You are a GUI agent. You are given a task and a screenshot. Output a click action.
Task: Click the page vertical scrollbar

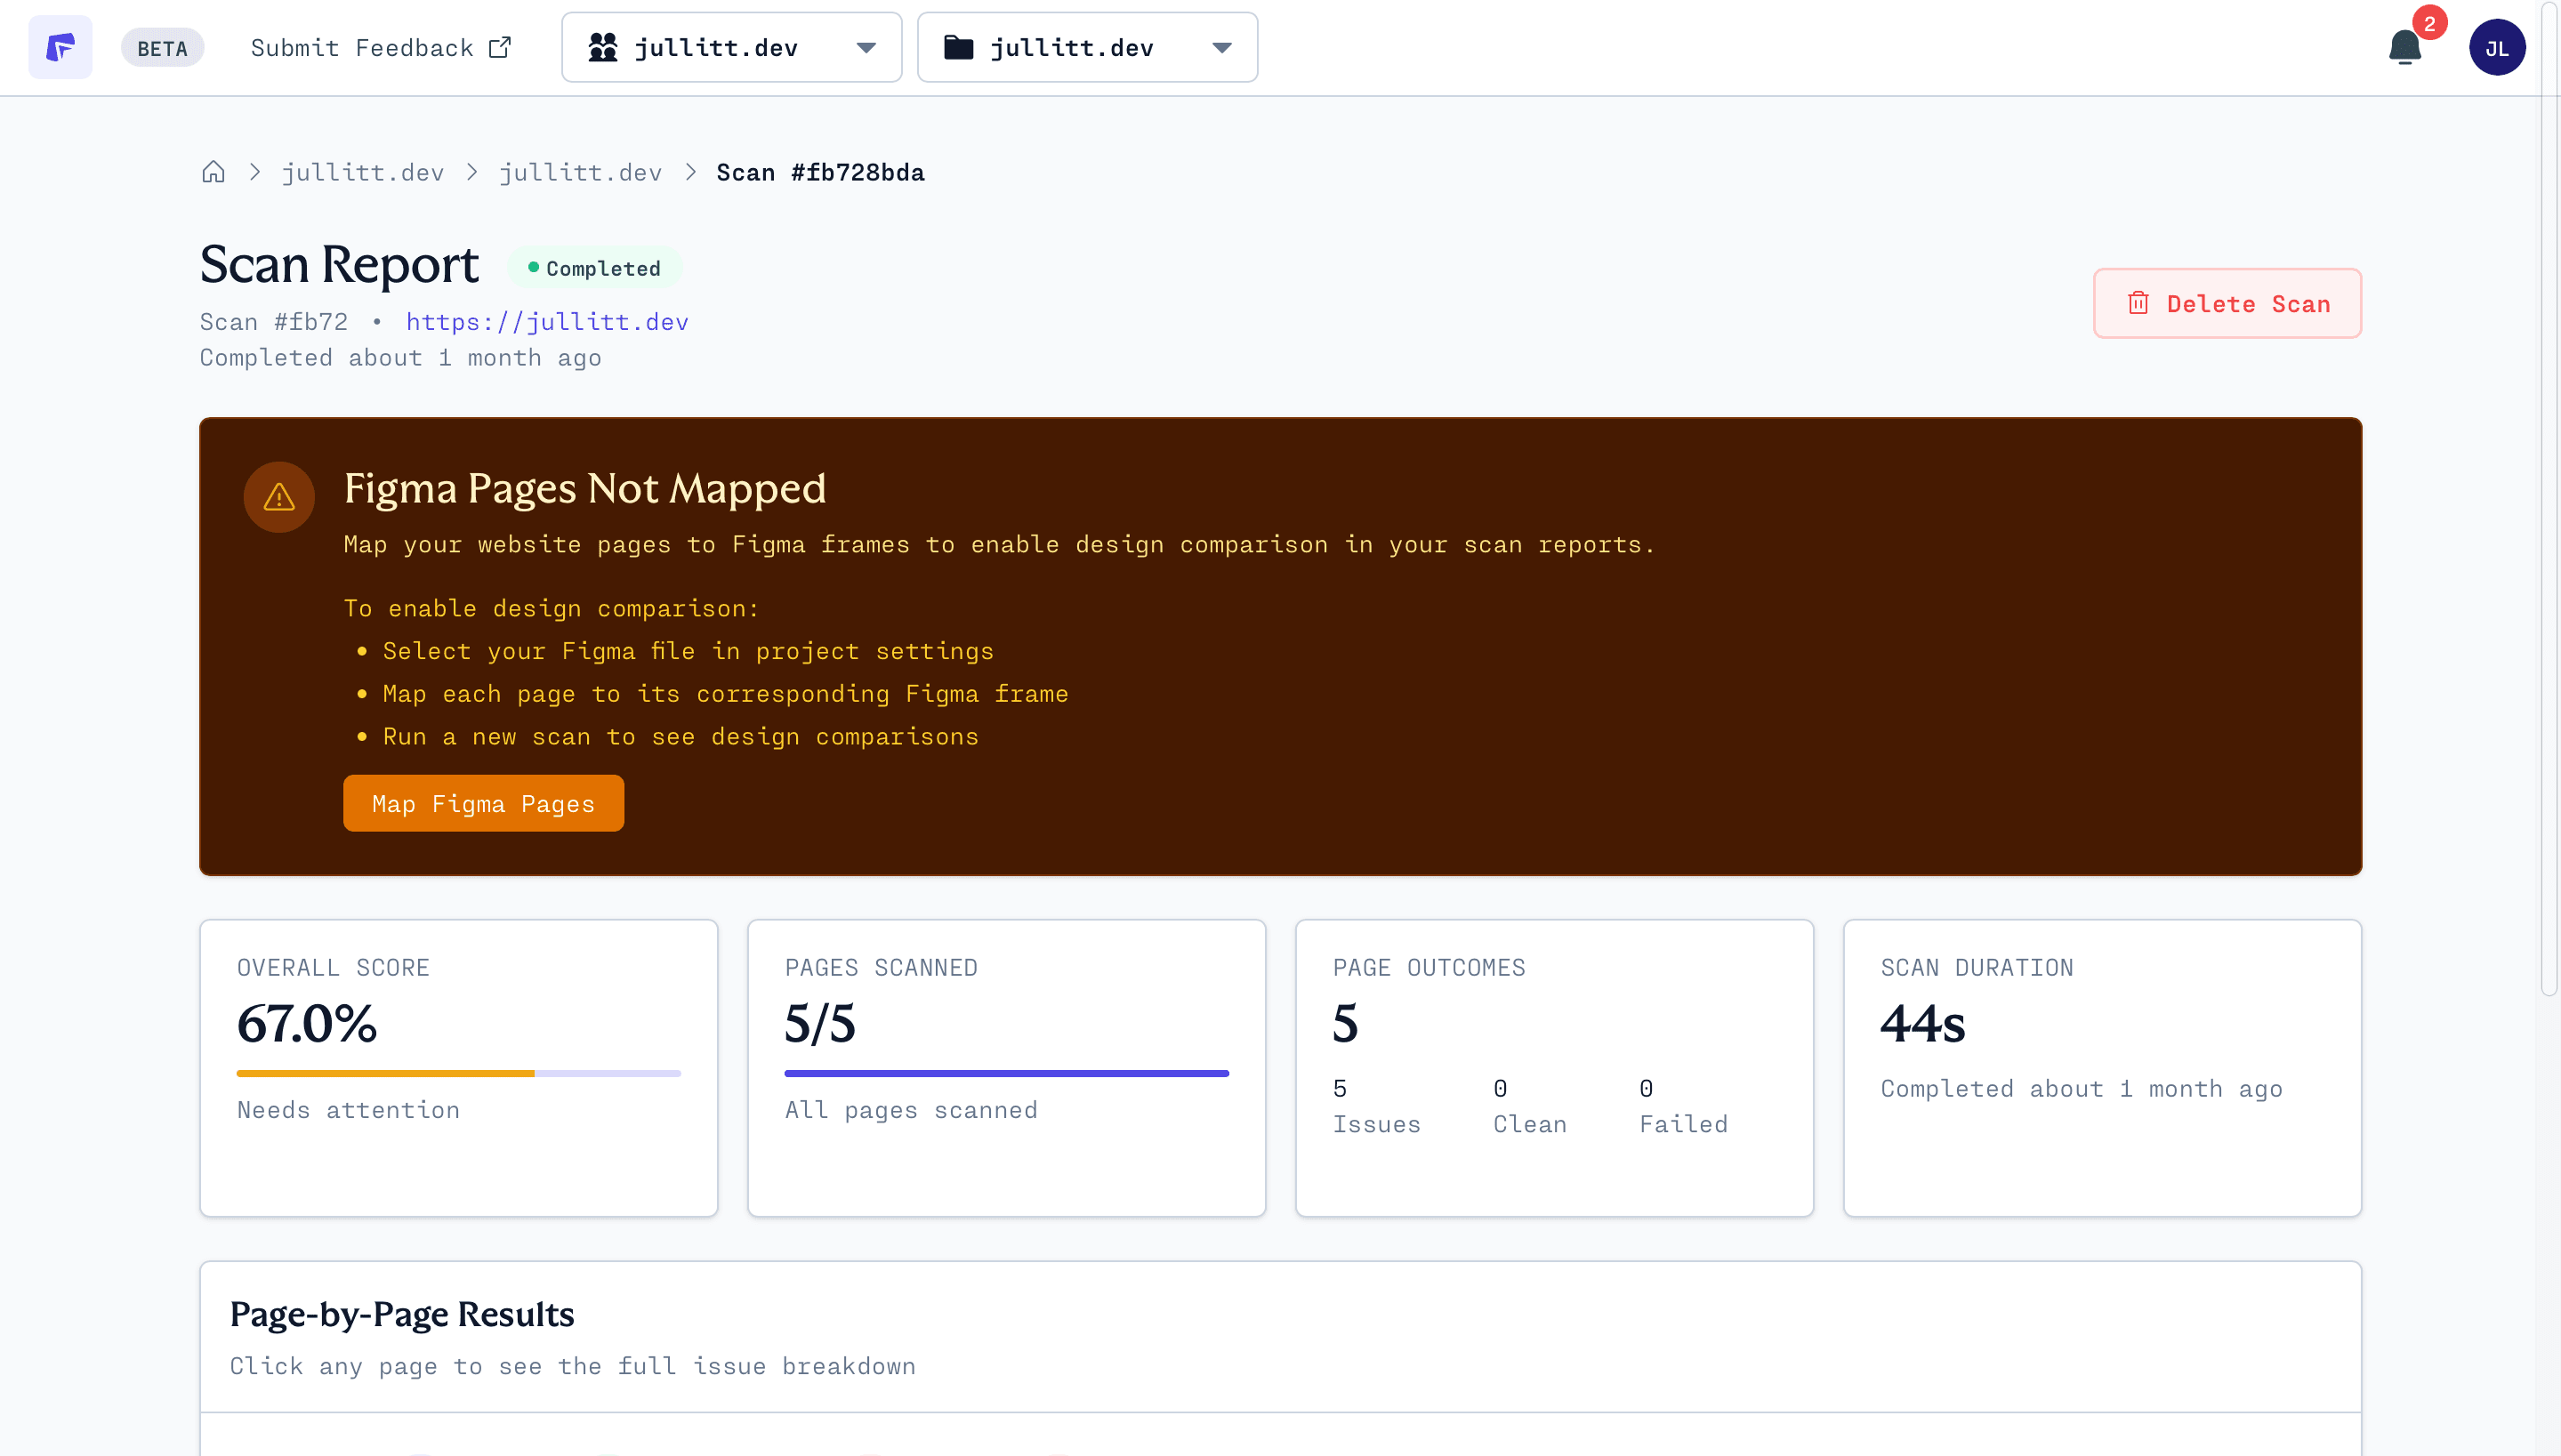[2549, 500]
